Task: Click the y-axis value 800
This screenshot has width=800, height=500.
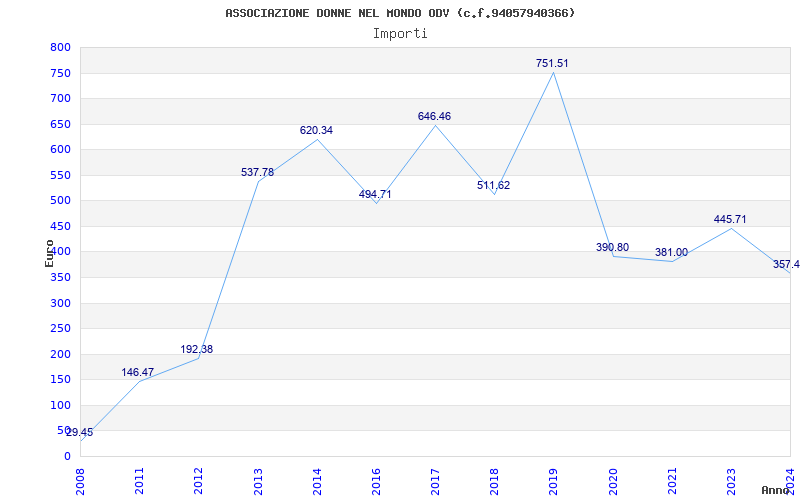Action: tap(60, 47)
